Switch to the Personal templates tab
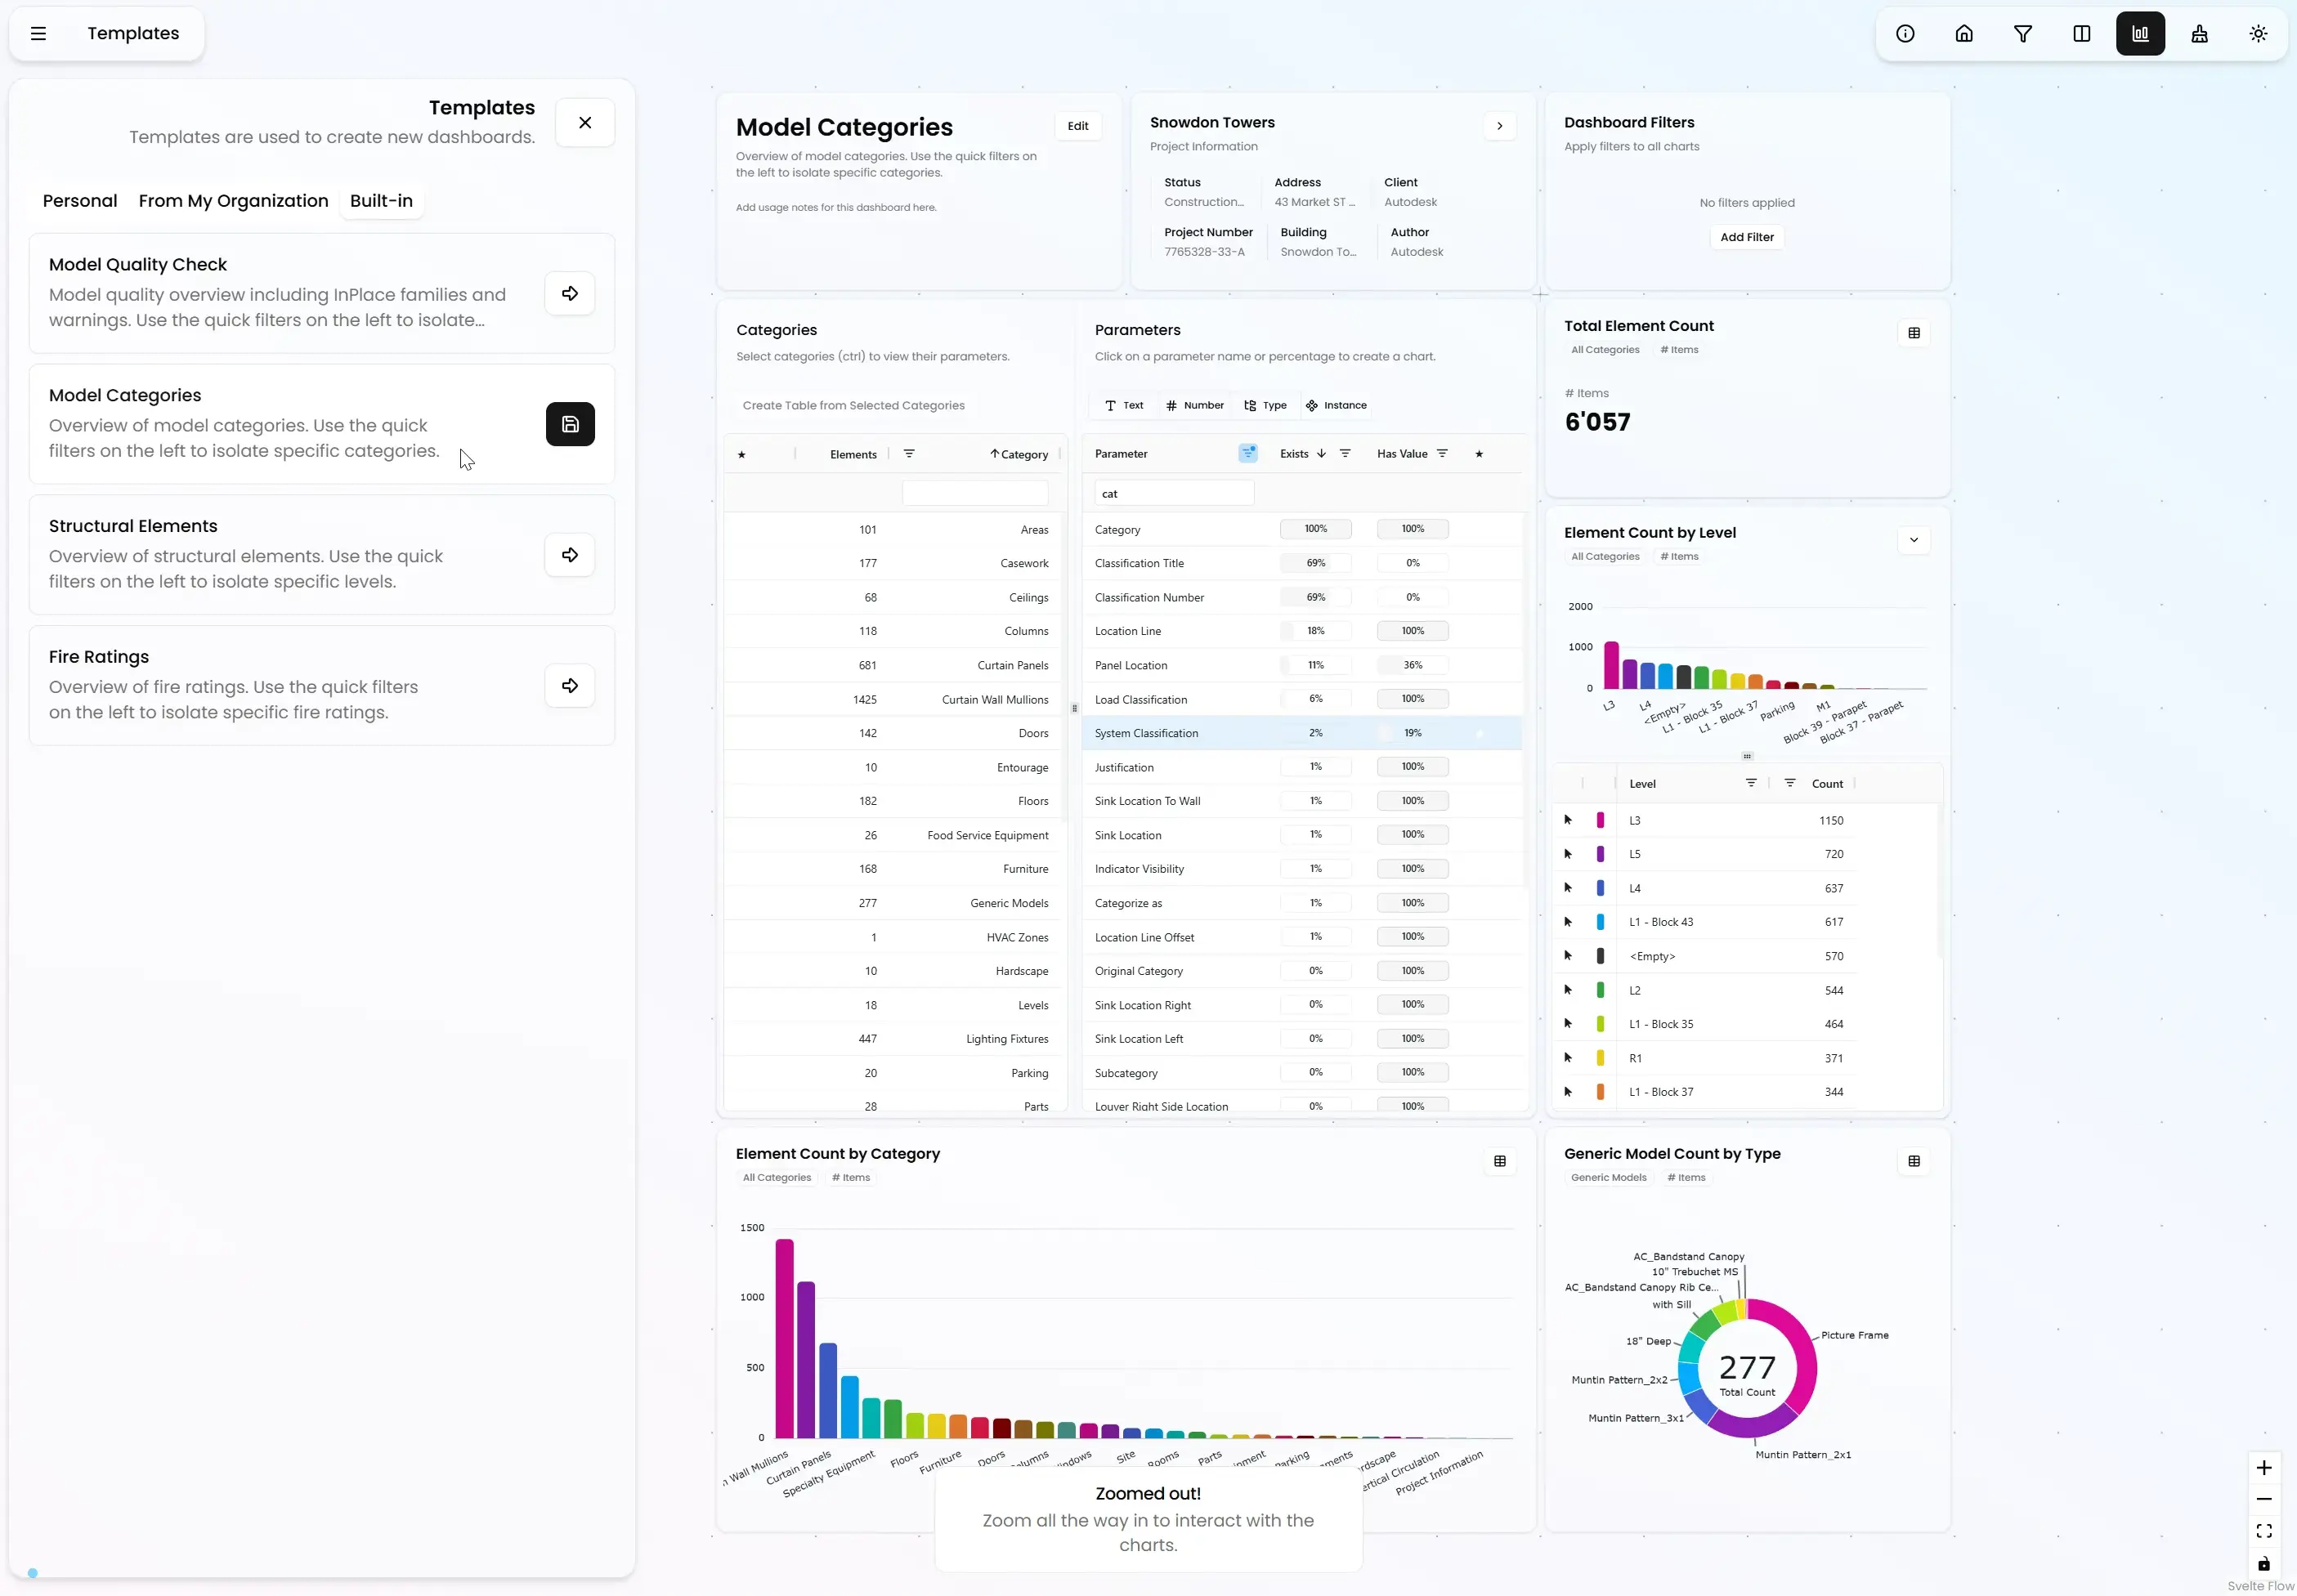 click(80, 201)
